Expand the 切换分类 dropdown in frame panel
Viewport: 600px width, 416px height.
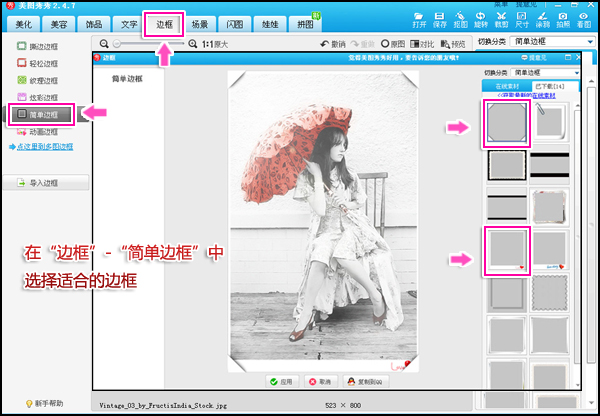point(546,73)
